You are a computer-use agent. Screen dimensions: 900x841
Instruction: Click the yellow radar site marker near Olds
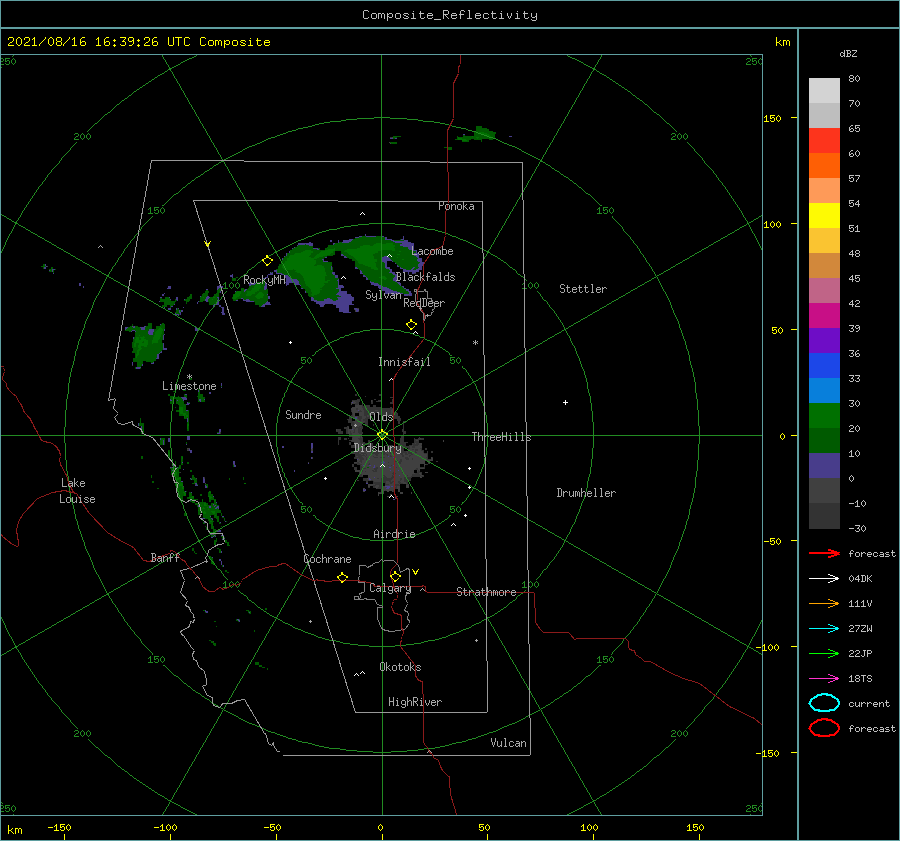click(x=382, y=435)
